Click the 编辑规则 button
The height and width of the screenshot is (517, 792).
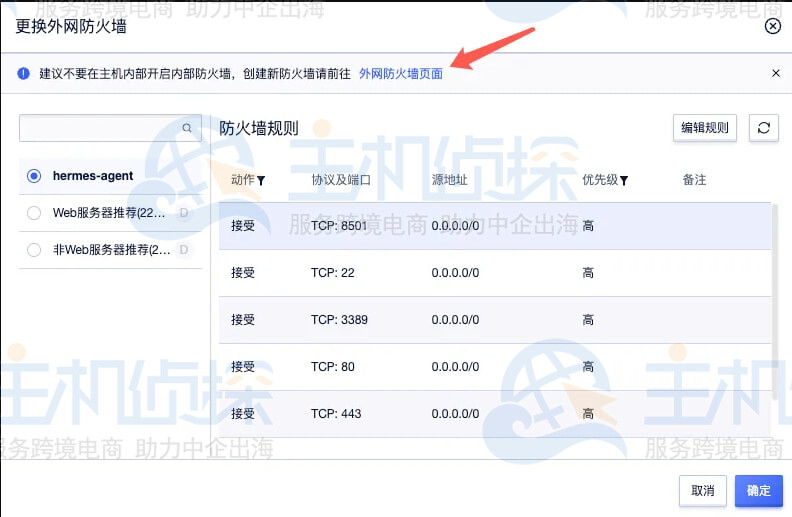click(x=705, y=128)
